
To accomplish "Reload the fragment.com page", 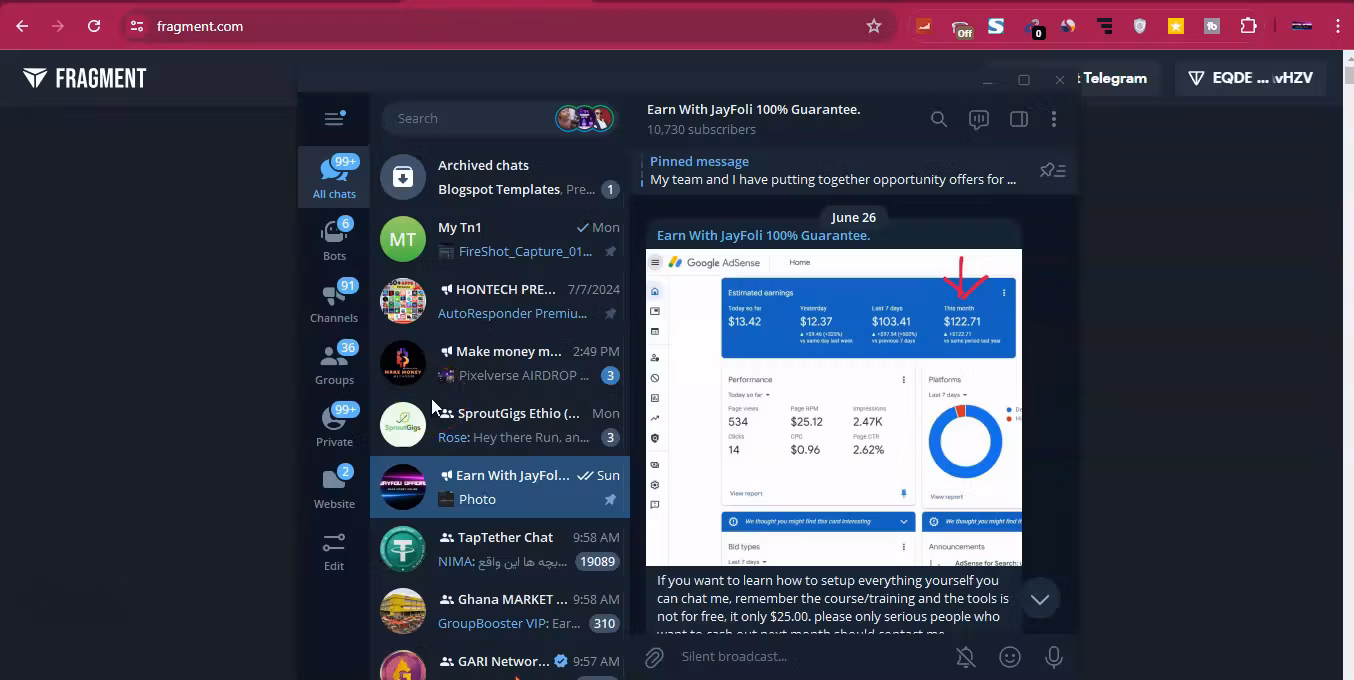I will (94, 26).
